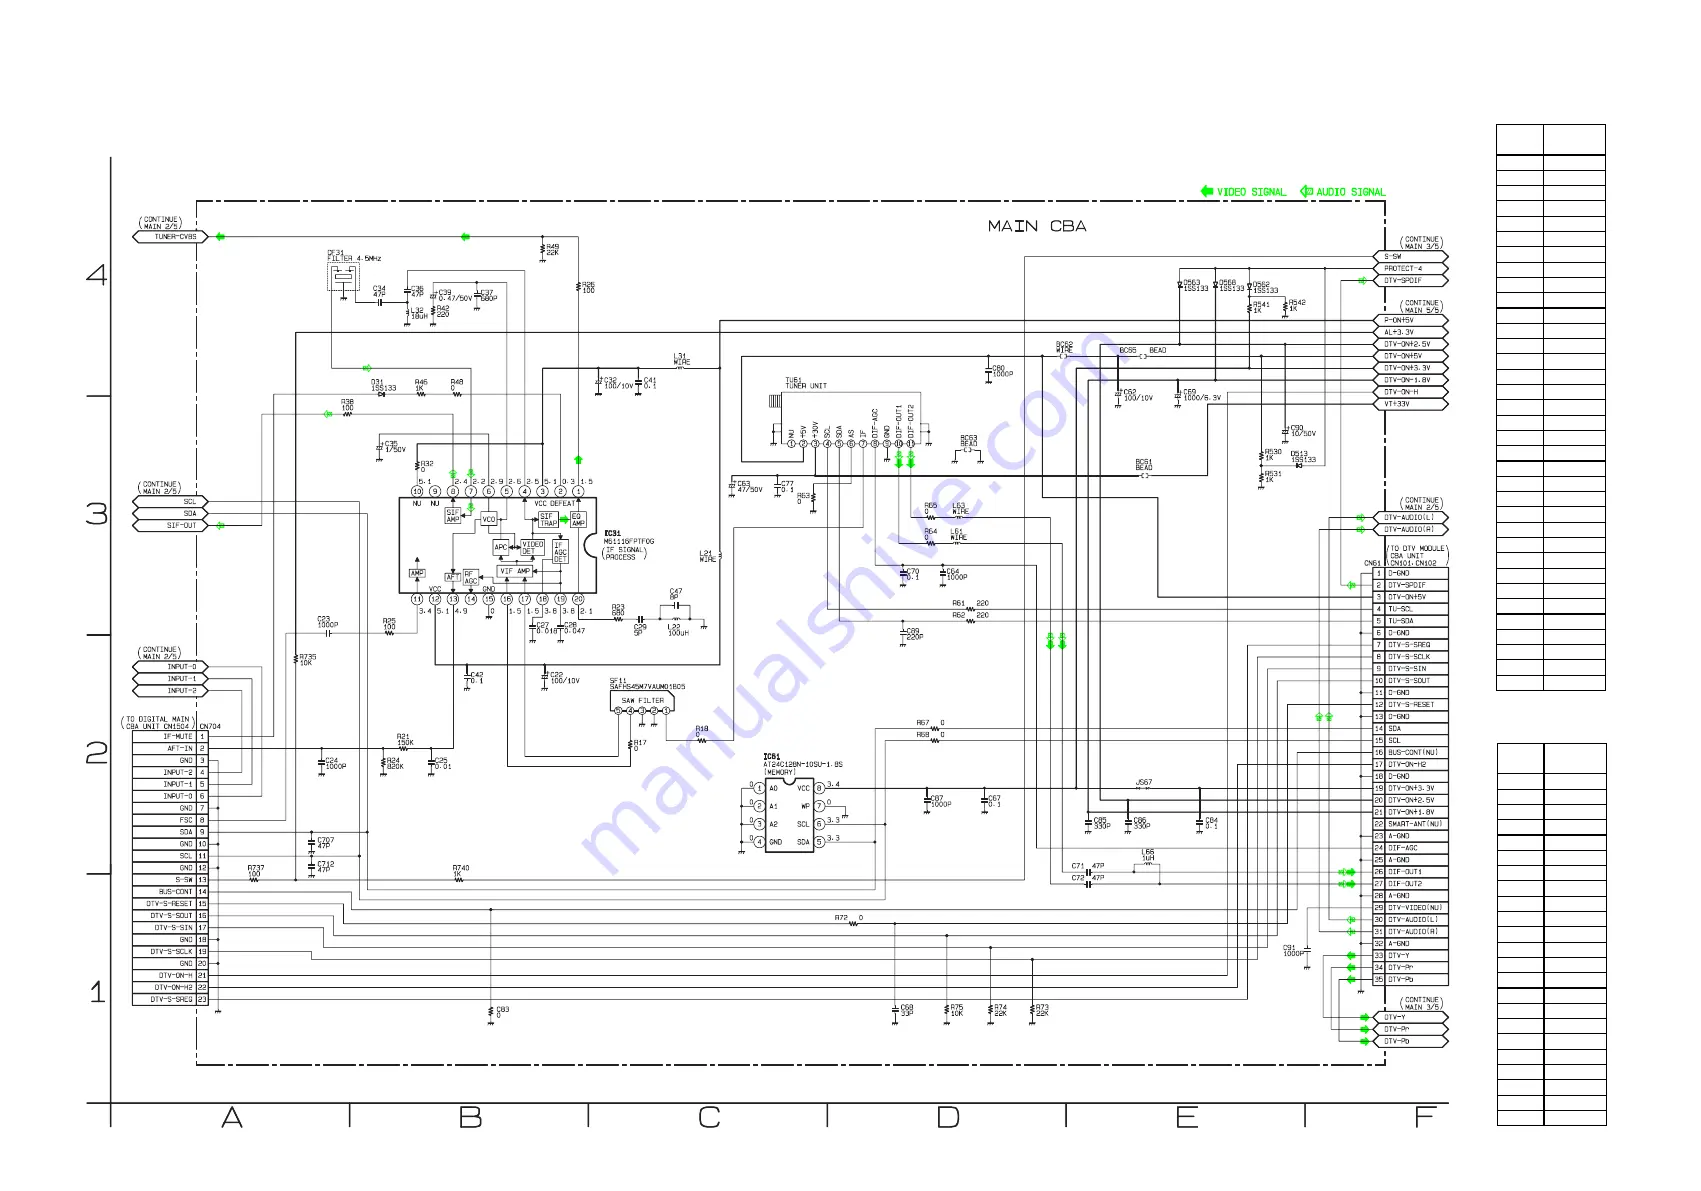Click the VIDEO DET block
The height and width of the screenshot is (1191, 1701).
(x=532, y=548)
